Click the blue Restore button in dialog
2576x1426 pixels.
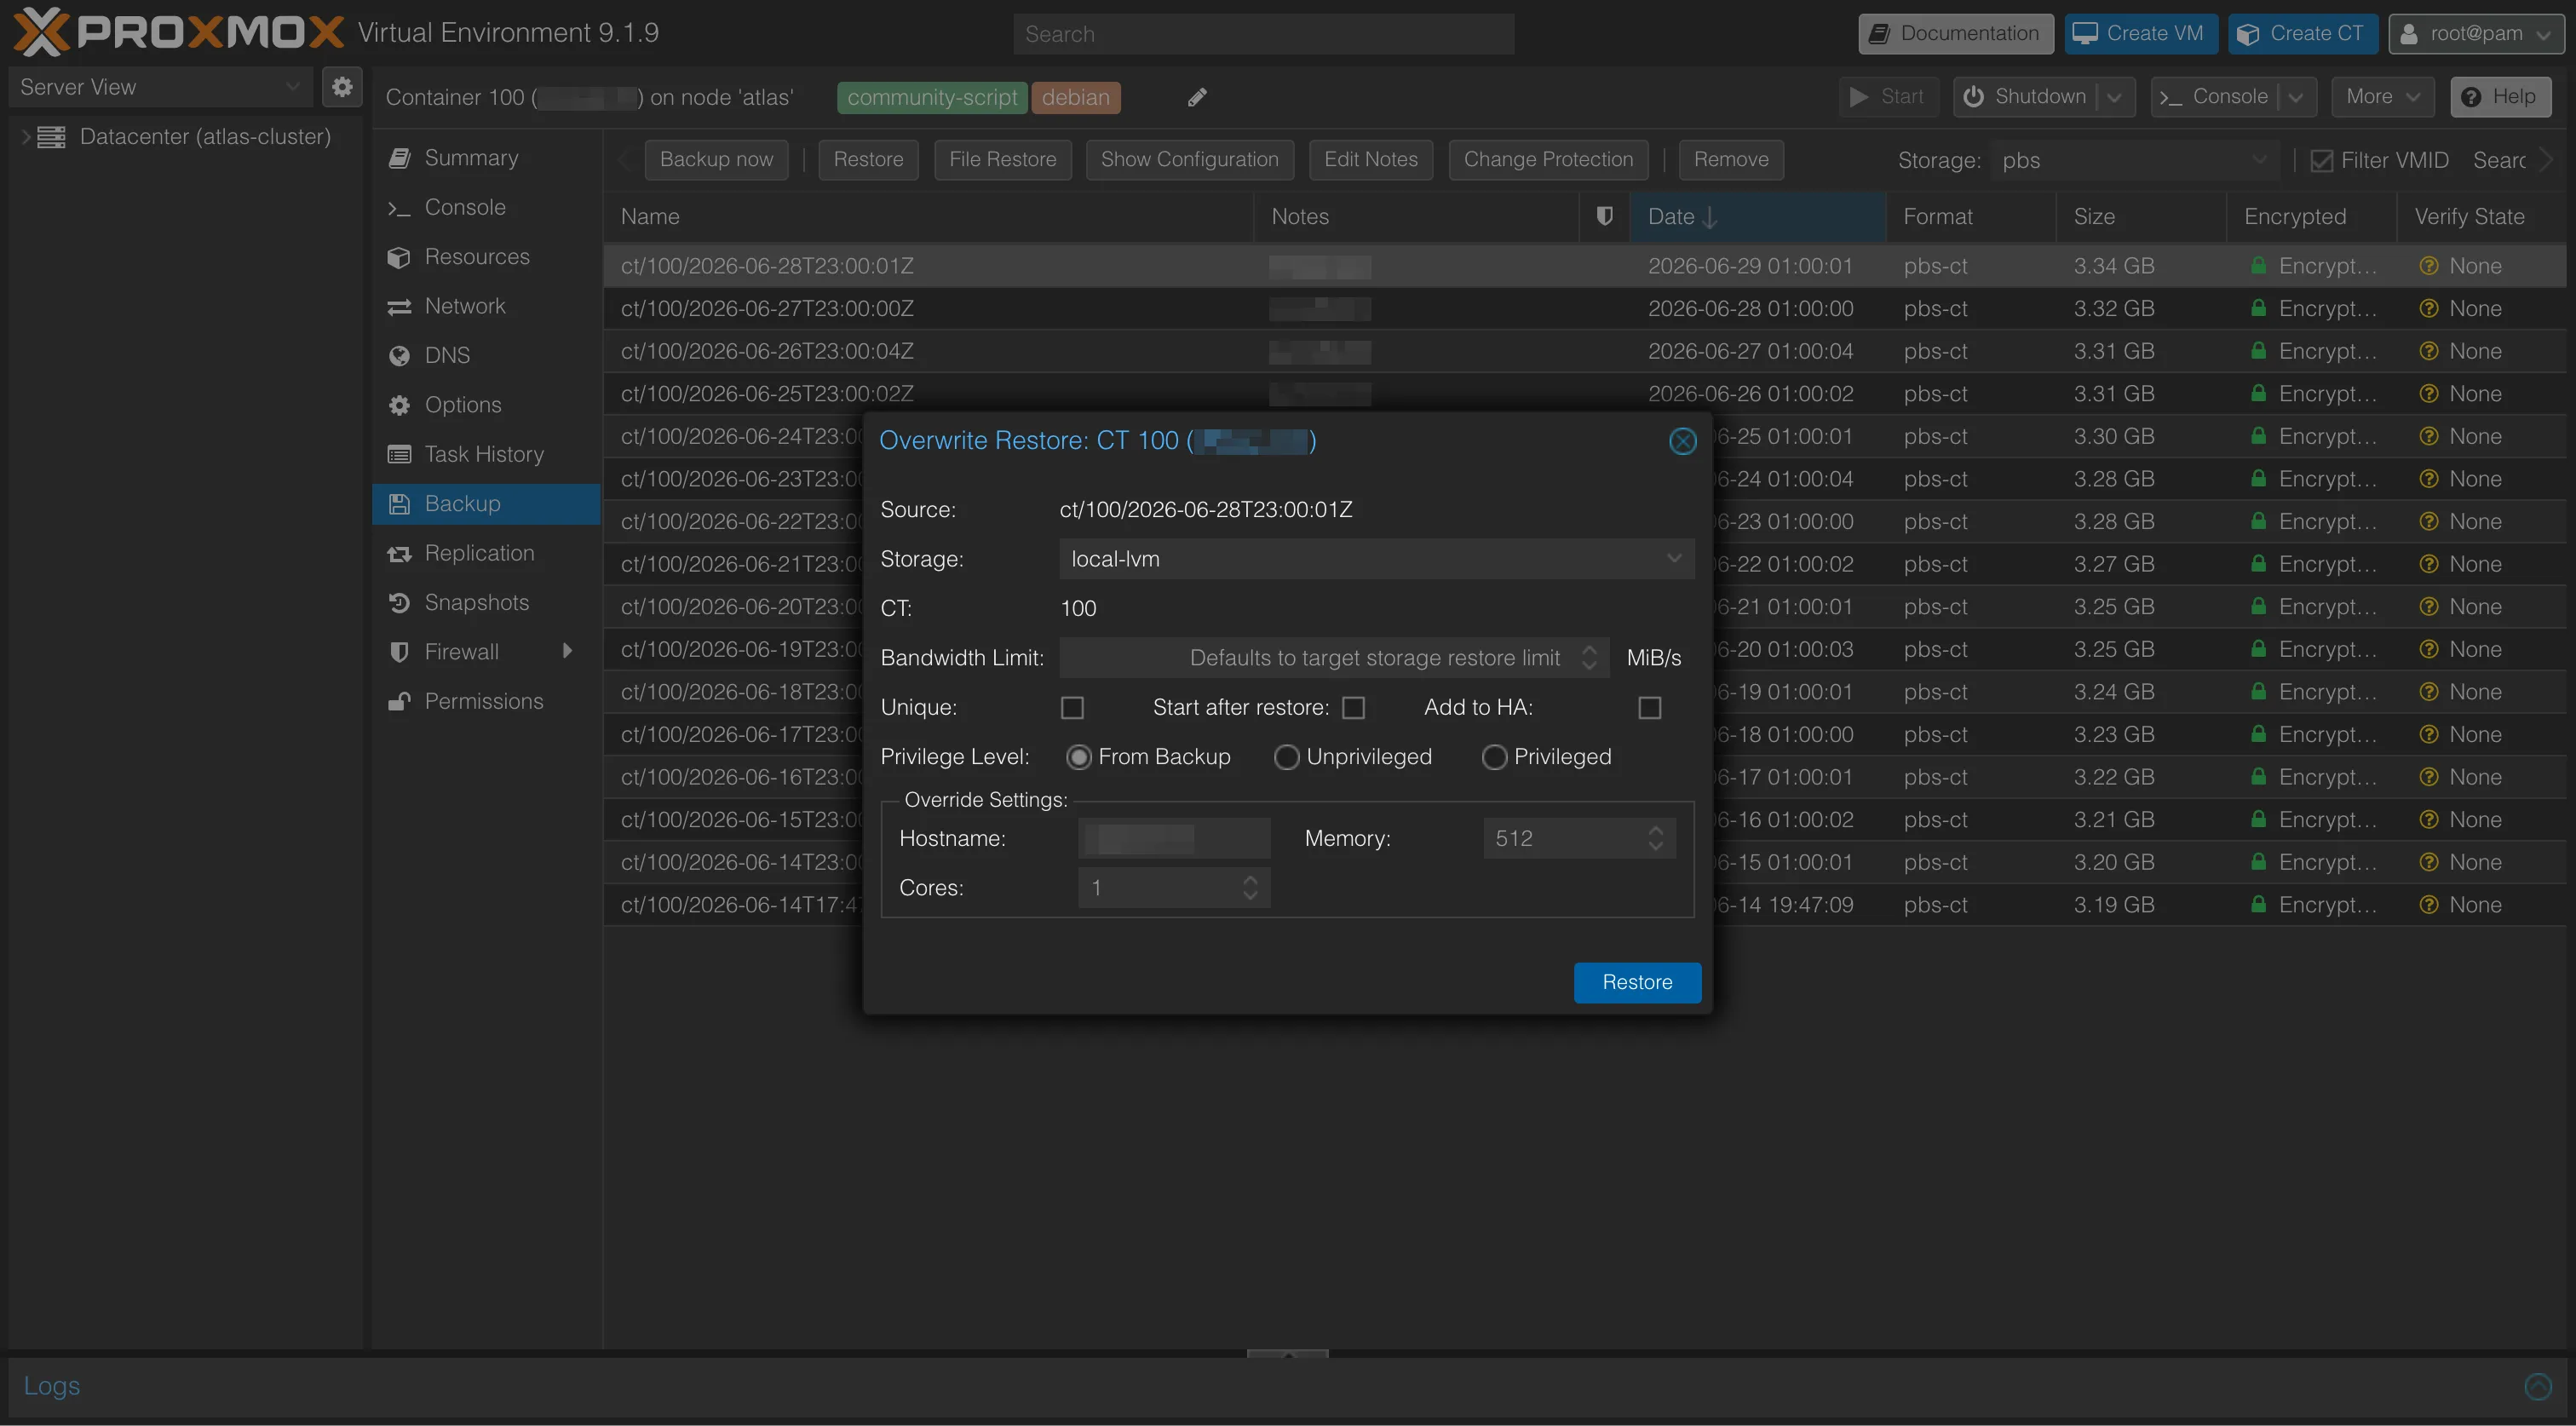[x=1637, y=982]
